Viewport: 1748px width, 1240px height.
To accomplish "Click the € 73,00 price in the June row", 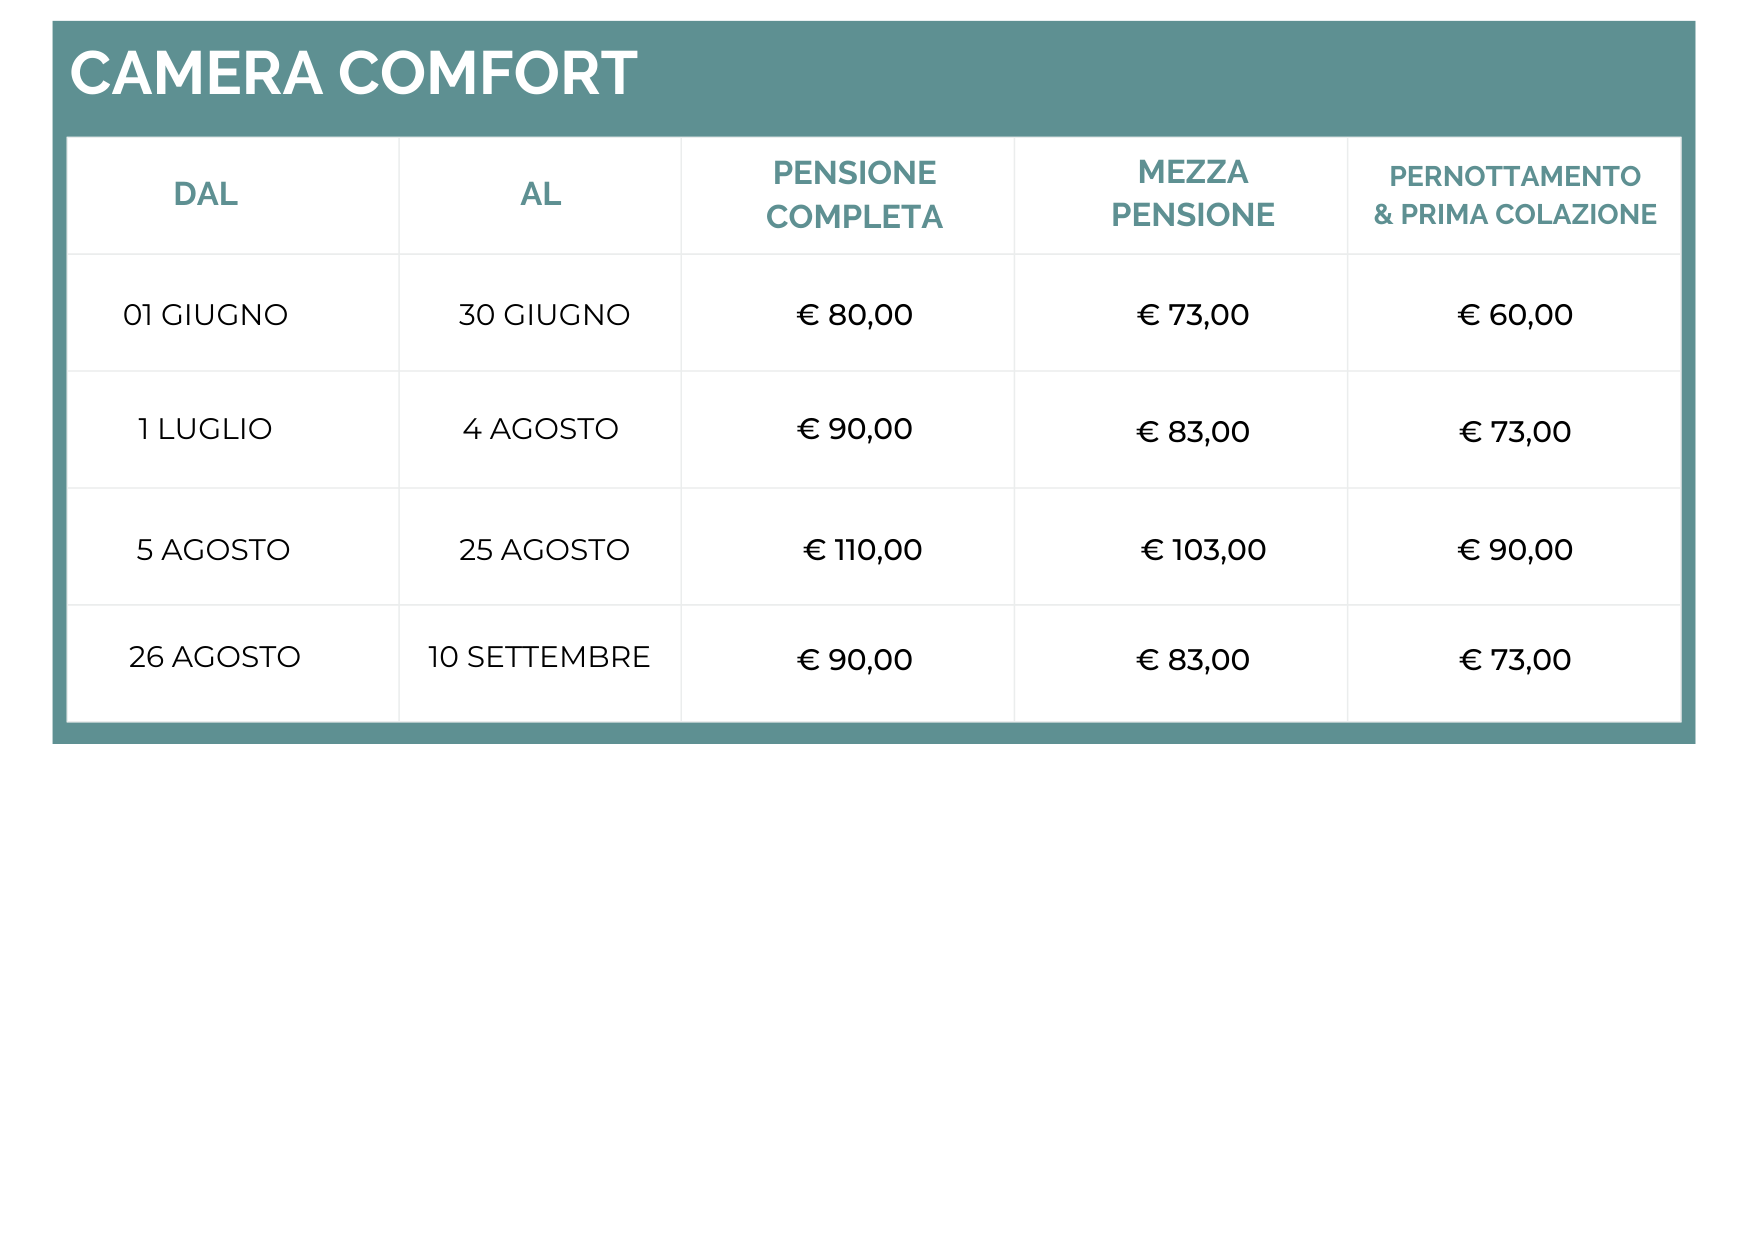I will 1192,315.
